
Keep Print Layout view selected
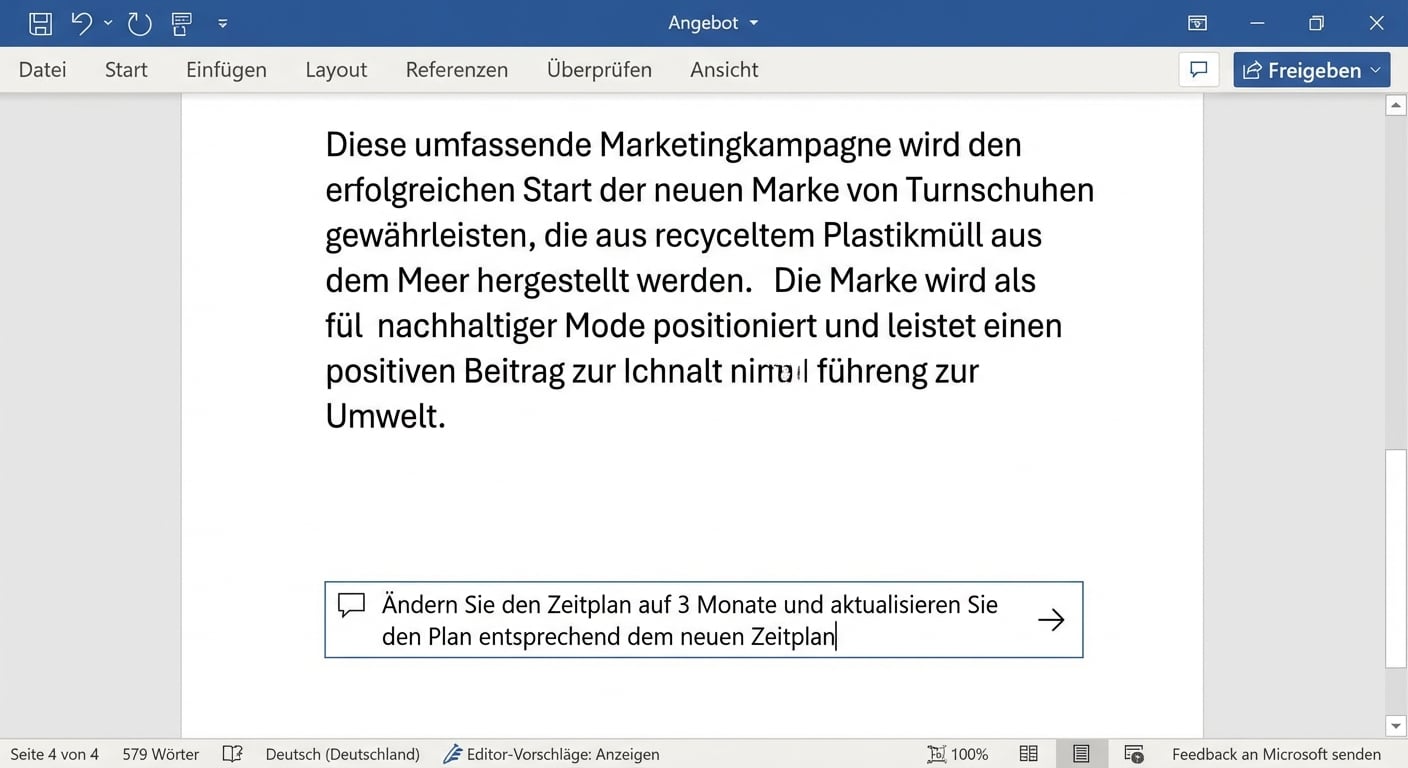1081,754
